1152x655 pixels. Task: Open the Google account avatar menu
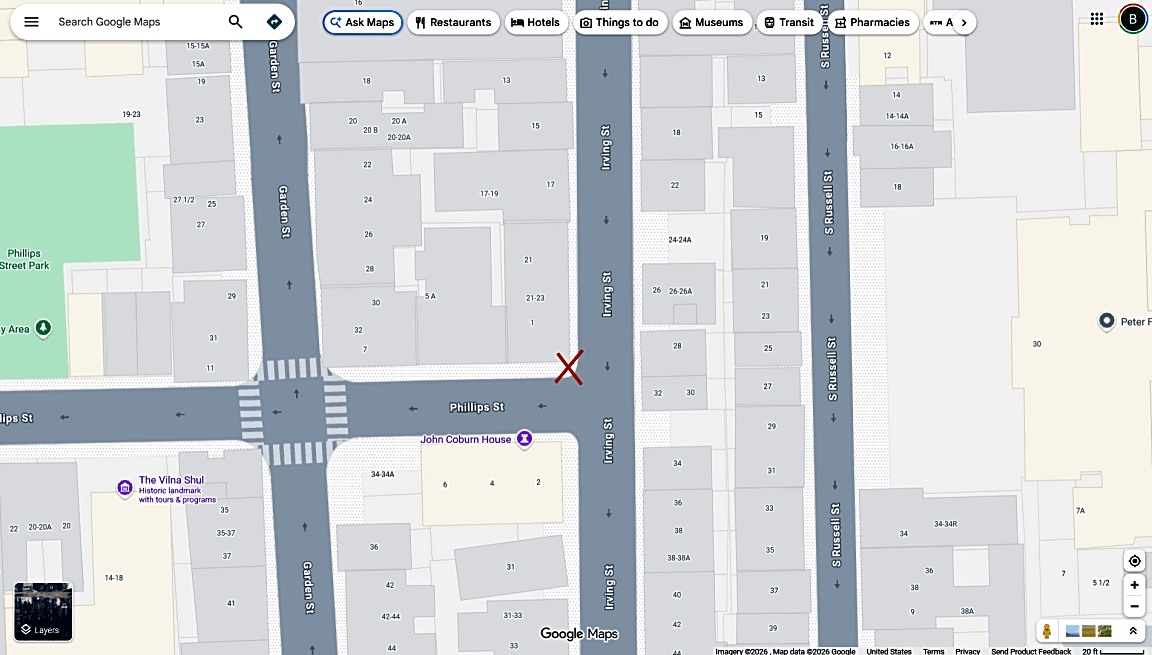click(1132, 20)
